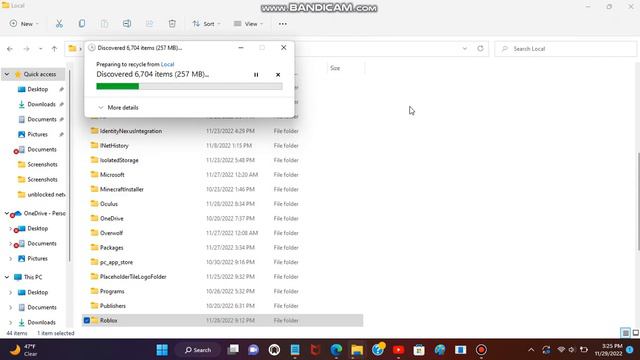This screenshot has height=360, width=640.
Task: Open the View layout dropdown
Action: [x=248, y=24]
